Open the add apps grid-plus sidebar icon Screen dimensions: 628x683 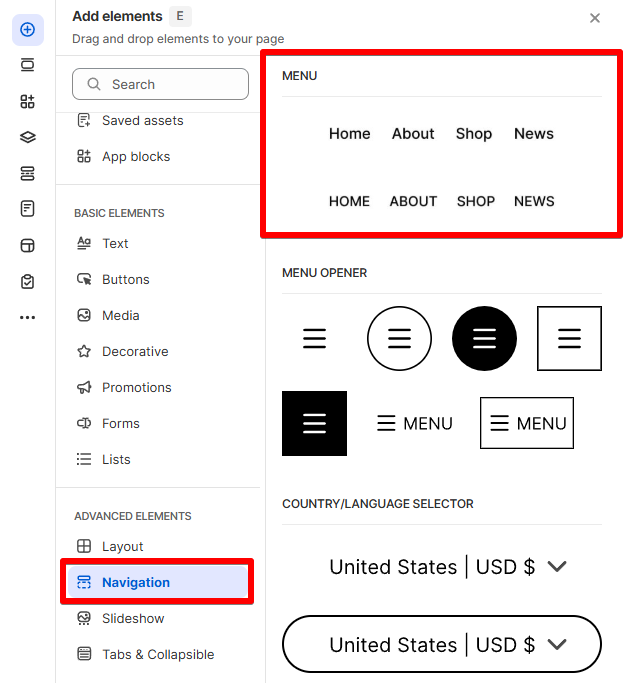coord(27,101)
